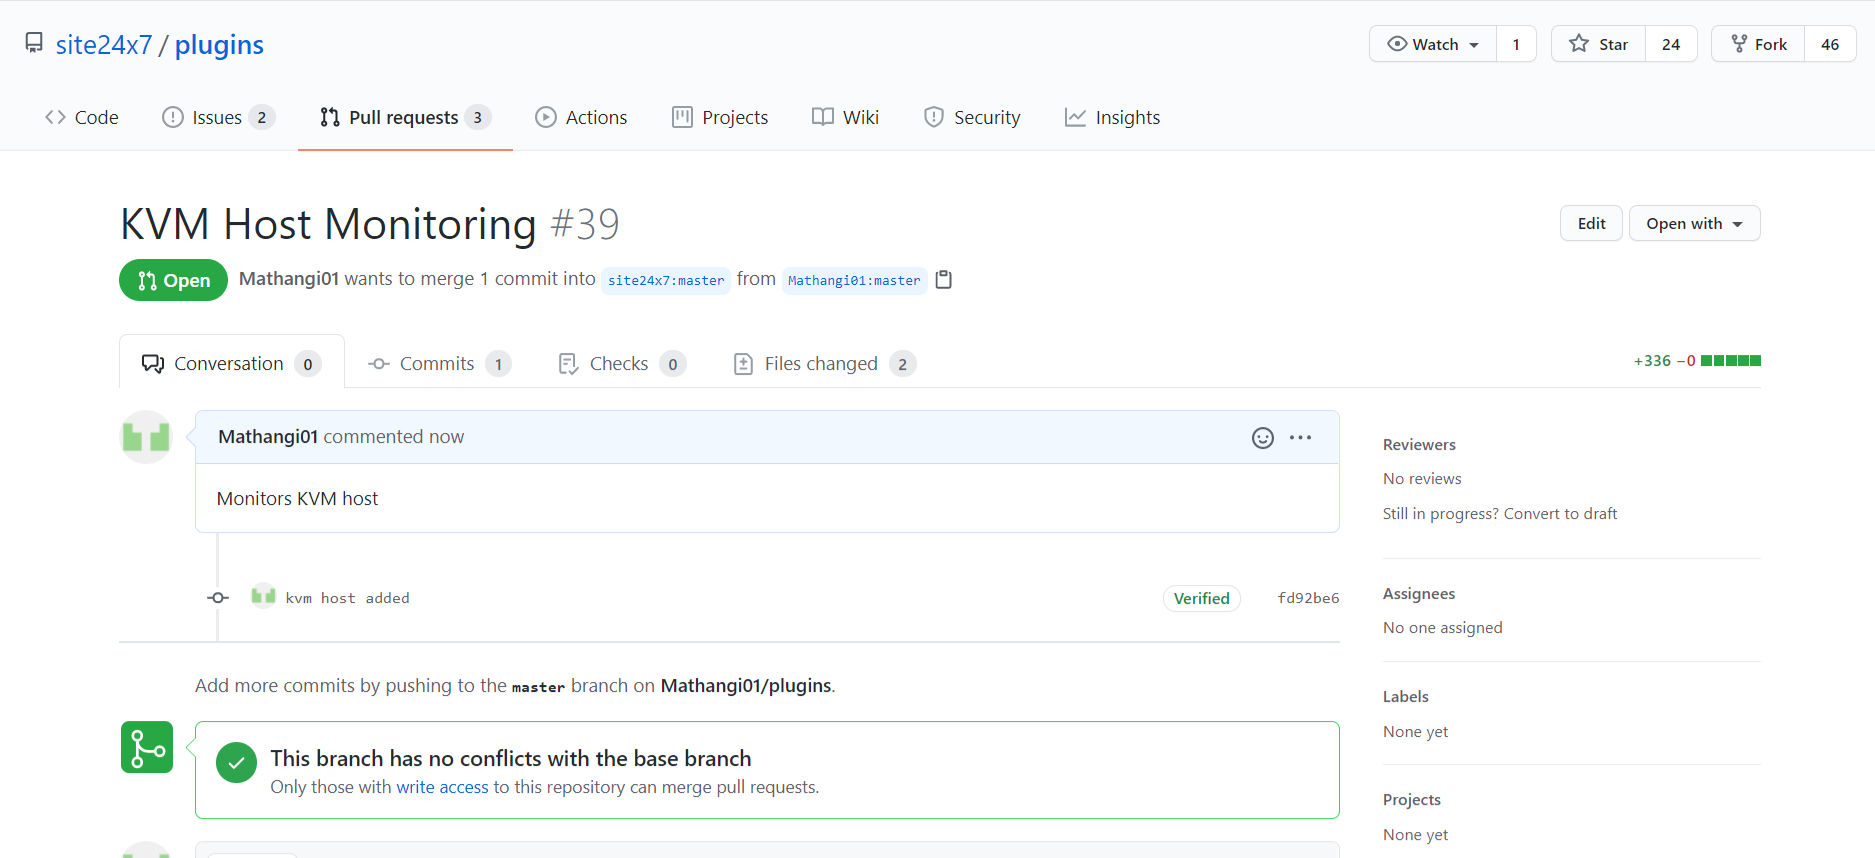1875x858 pixels.
Task: Click the repository icon next to site24x7
Action: click(x=34, y=43)
